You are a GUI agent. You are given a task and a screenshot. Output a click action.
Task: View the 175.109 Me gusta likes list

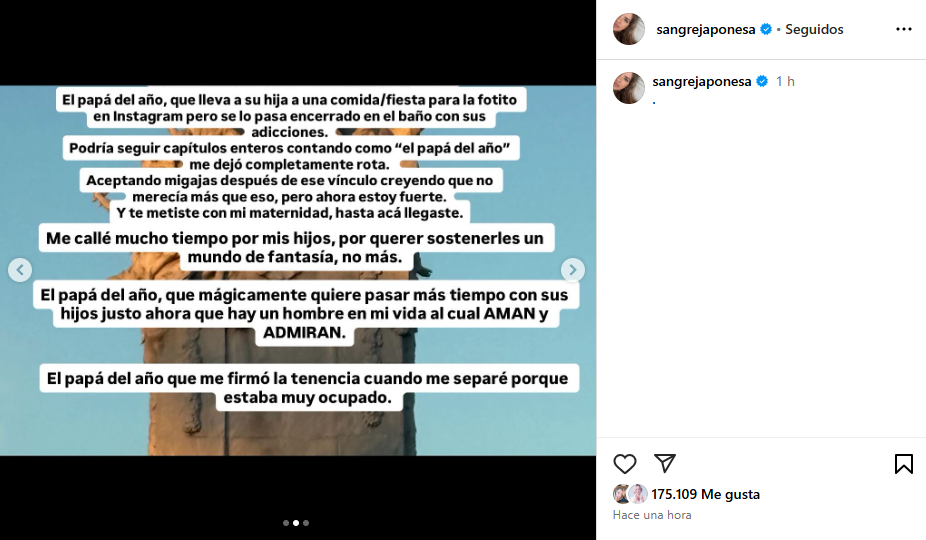tap(705, 495)
